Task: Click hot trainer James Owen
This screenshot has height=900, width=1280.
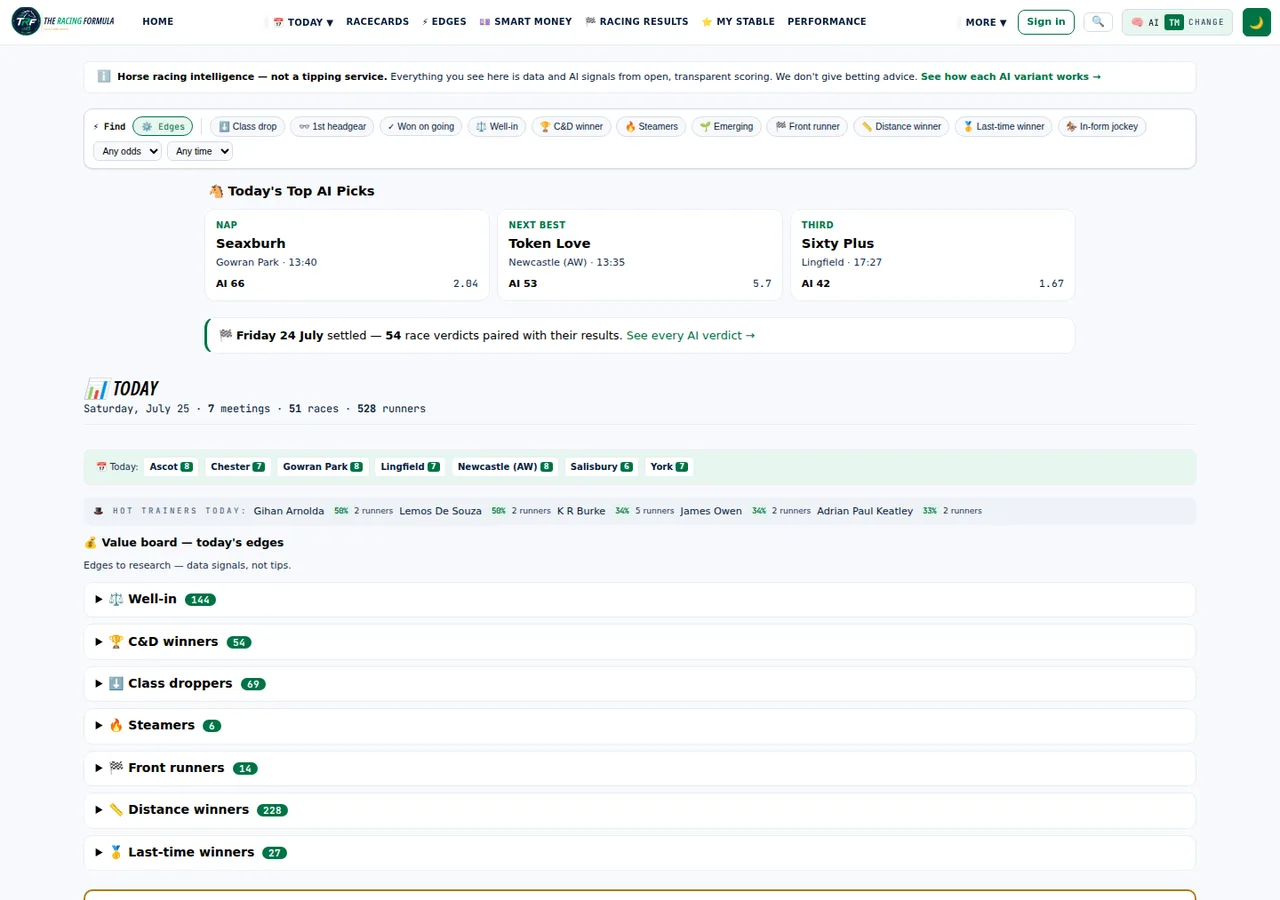Action: [711, 511]
